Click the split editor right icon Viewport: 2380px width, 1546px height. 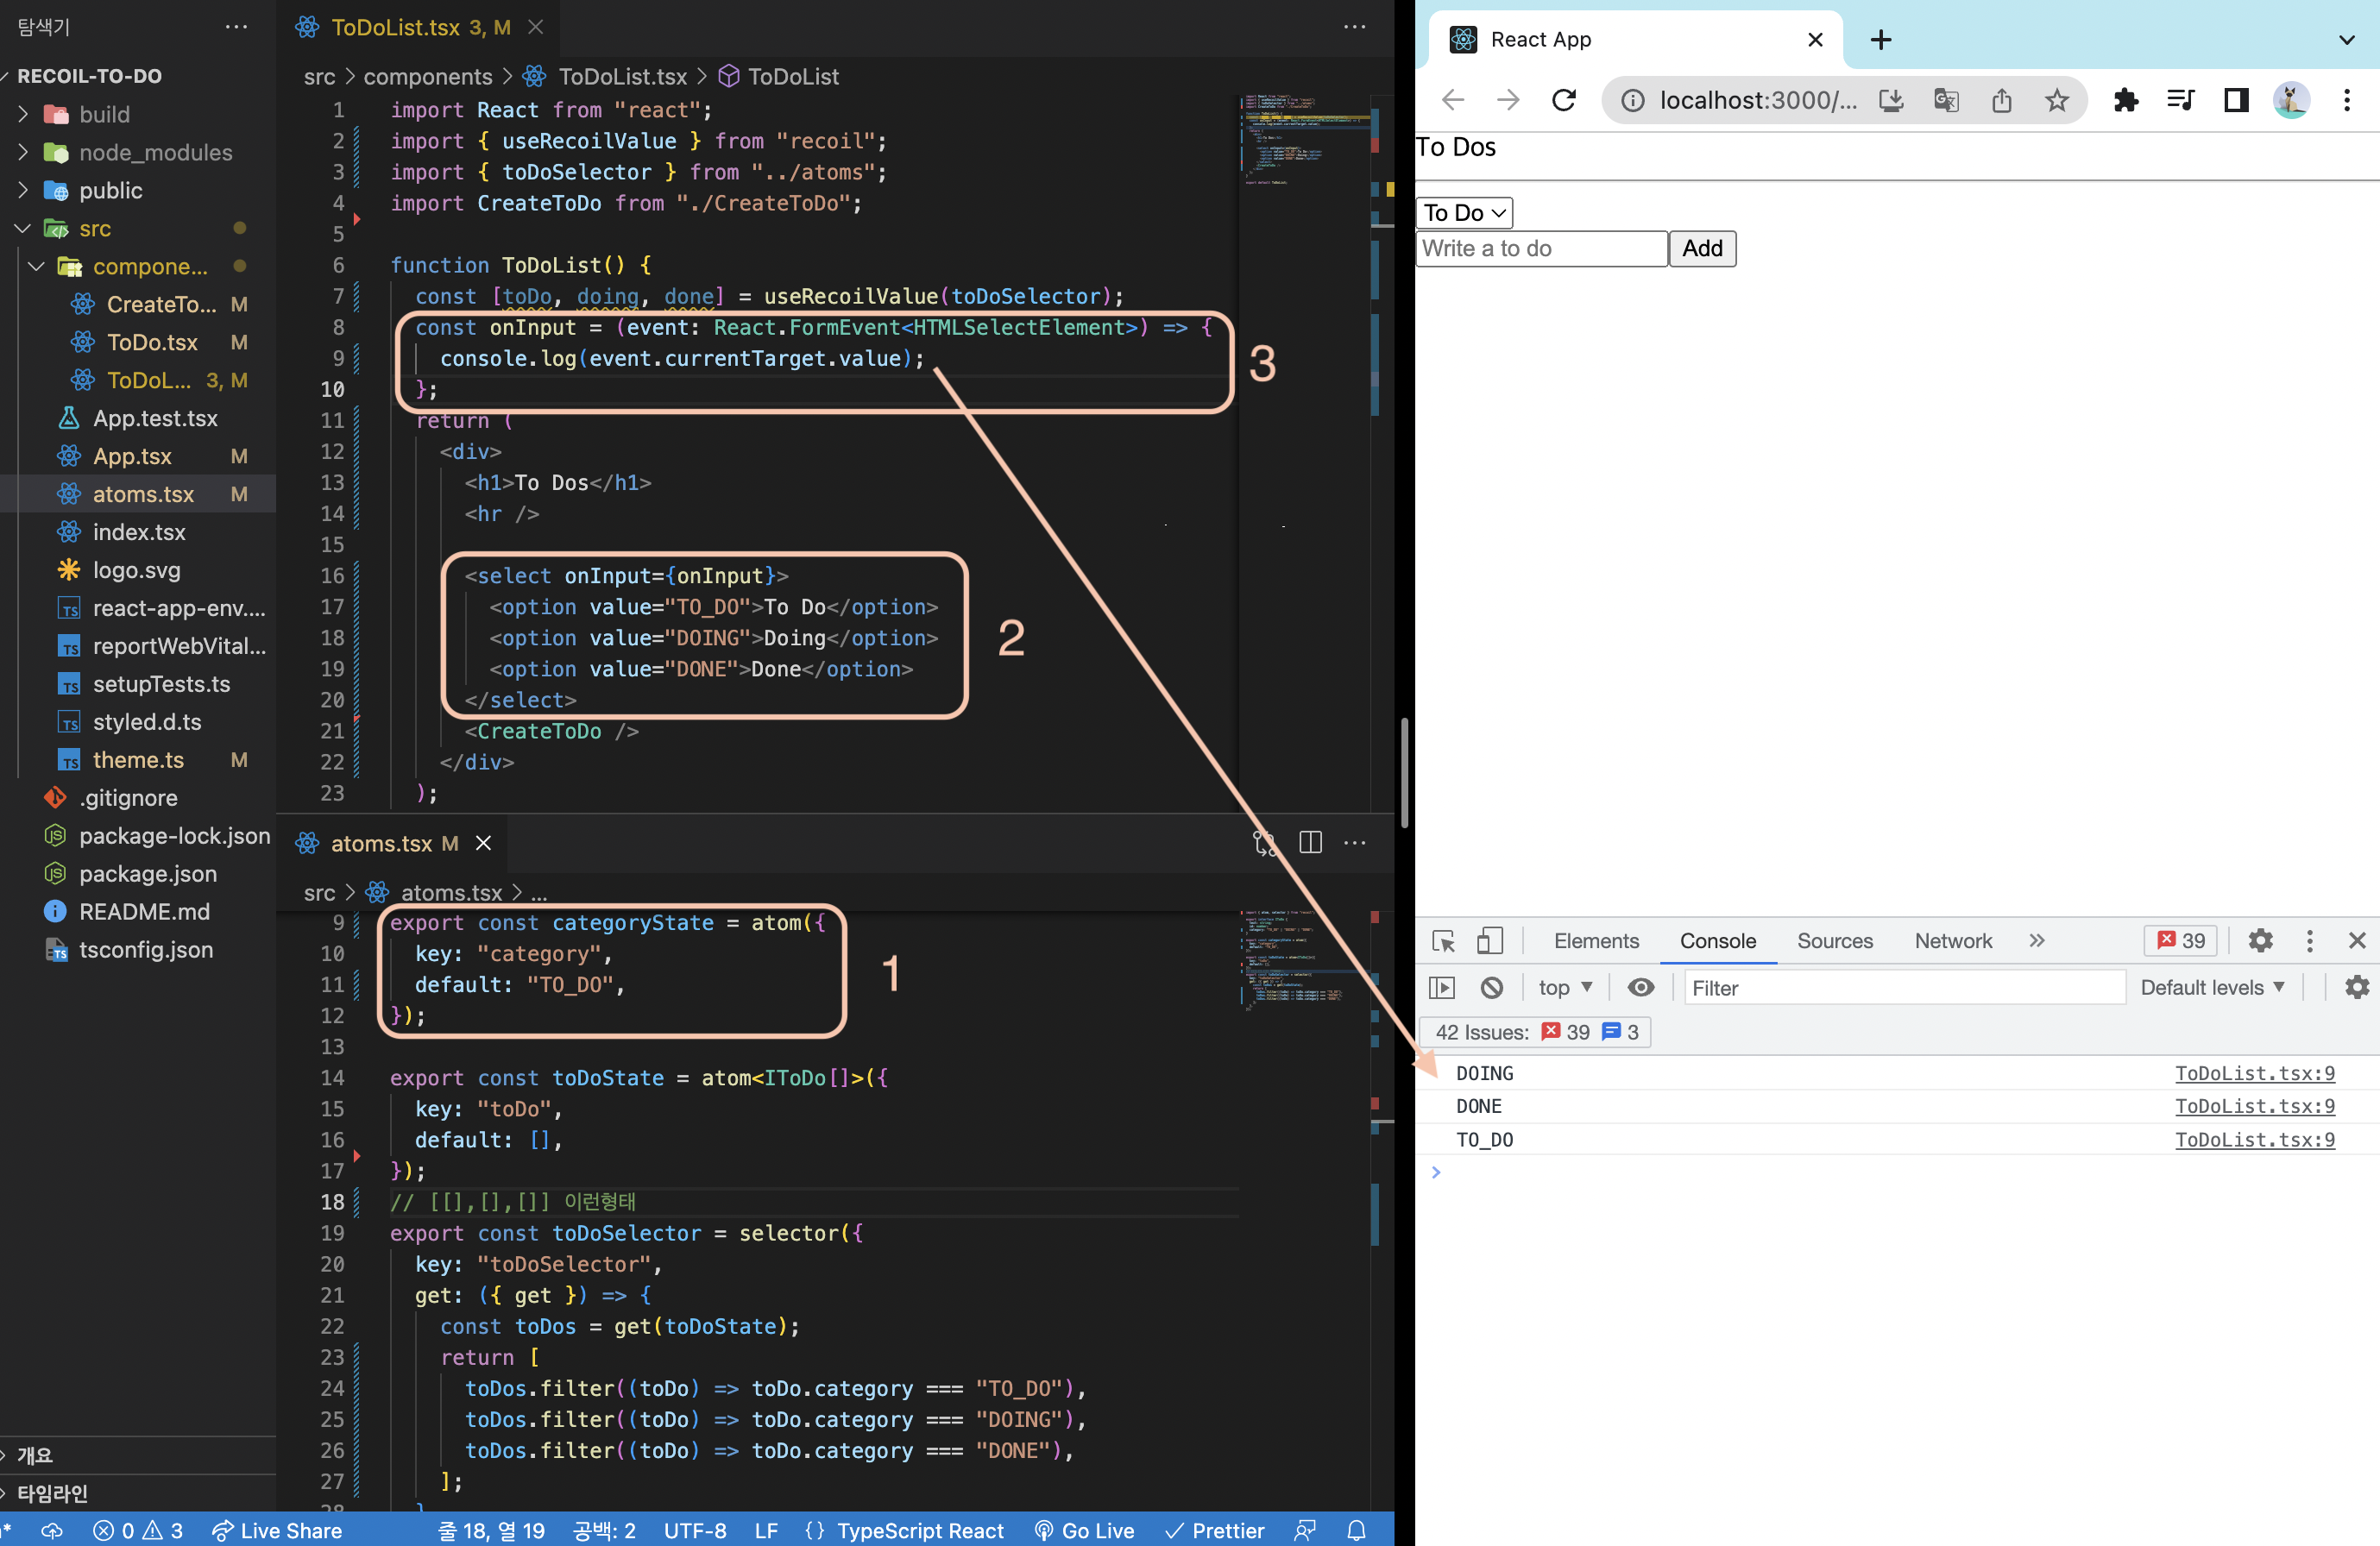point(1310,843)
